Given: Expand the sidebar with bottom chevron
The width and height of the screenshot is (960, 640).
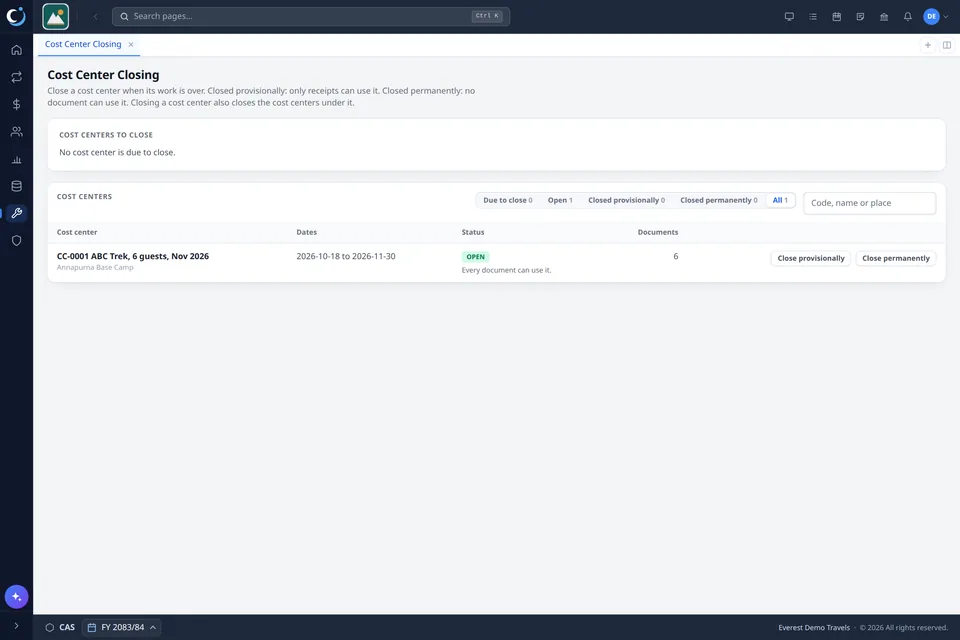Looking at the screenshot, I should pyautogui.click(x=17, y=626).
